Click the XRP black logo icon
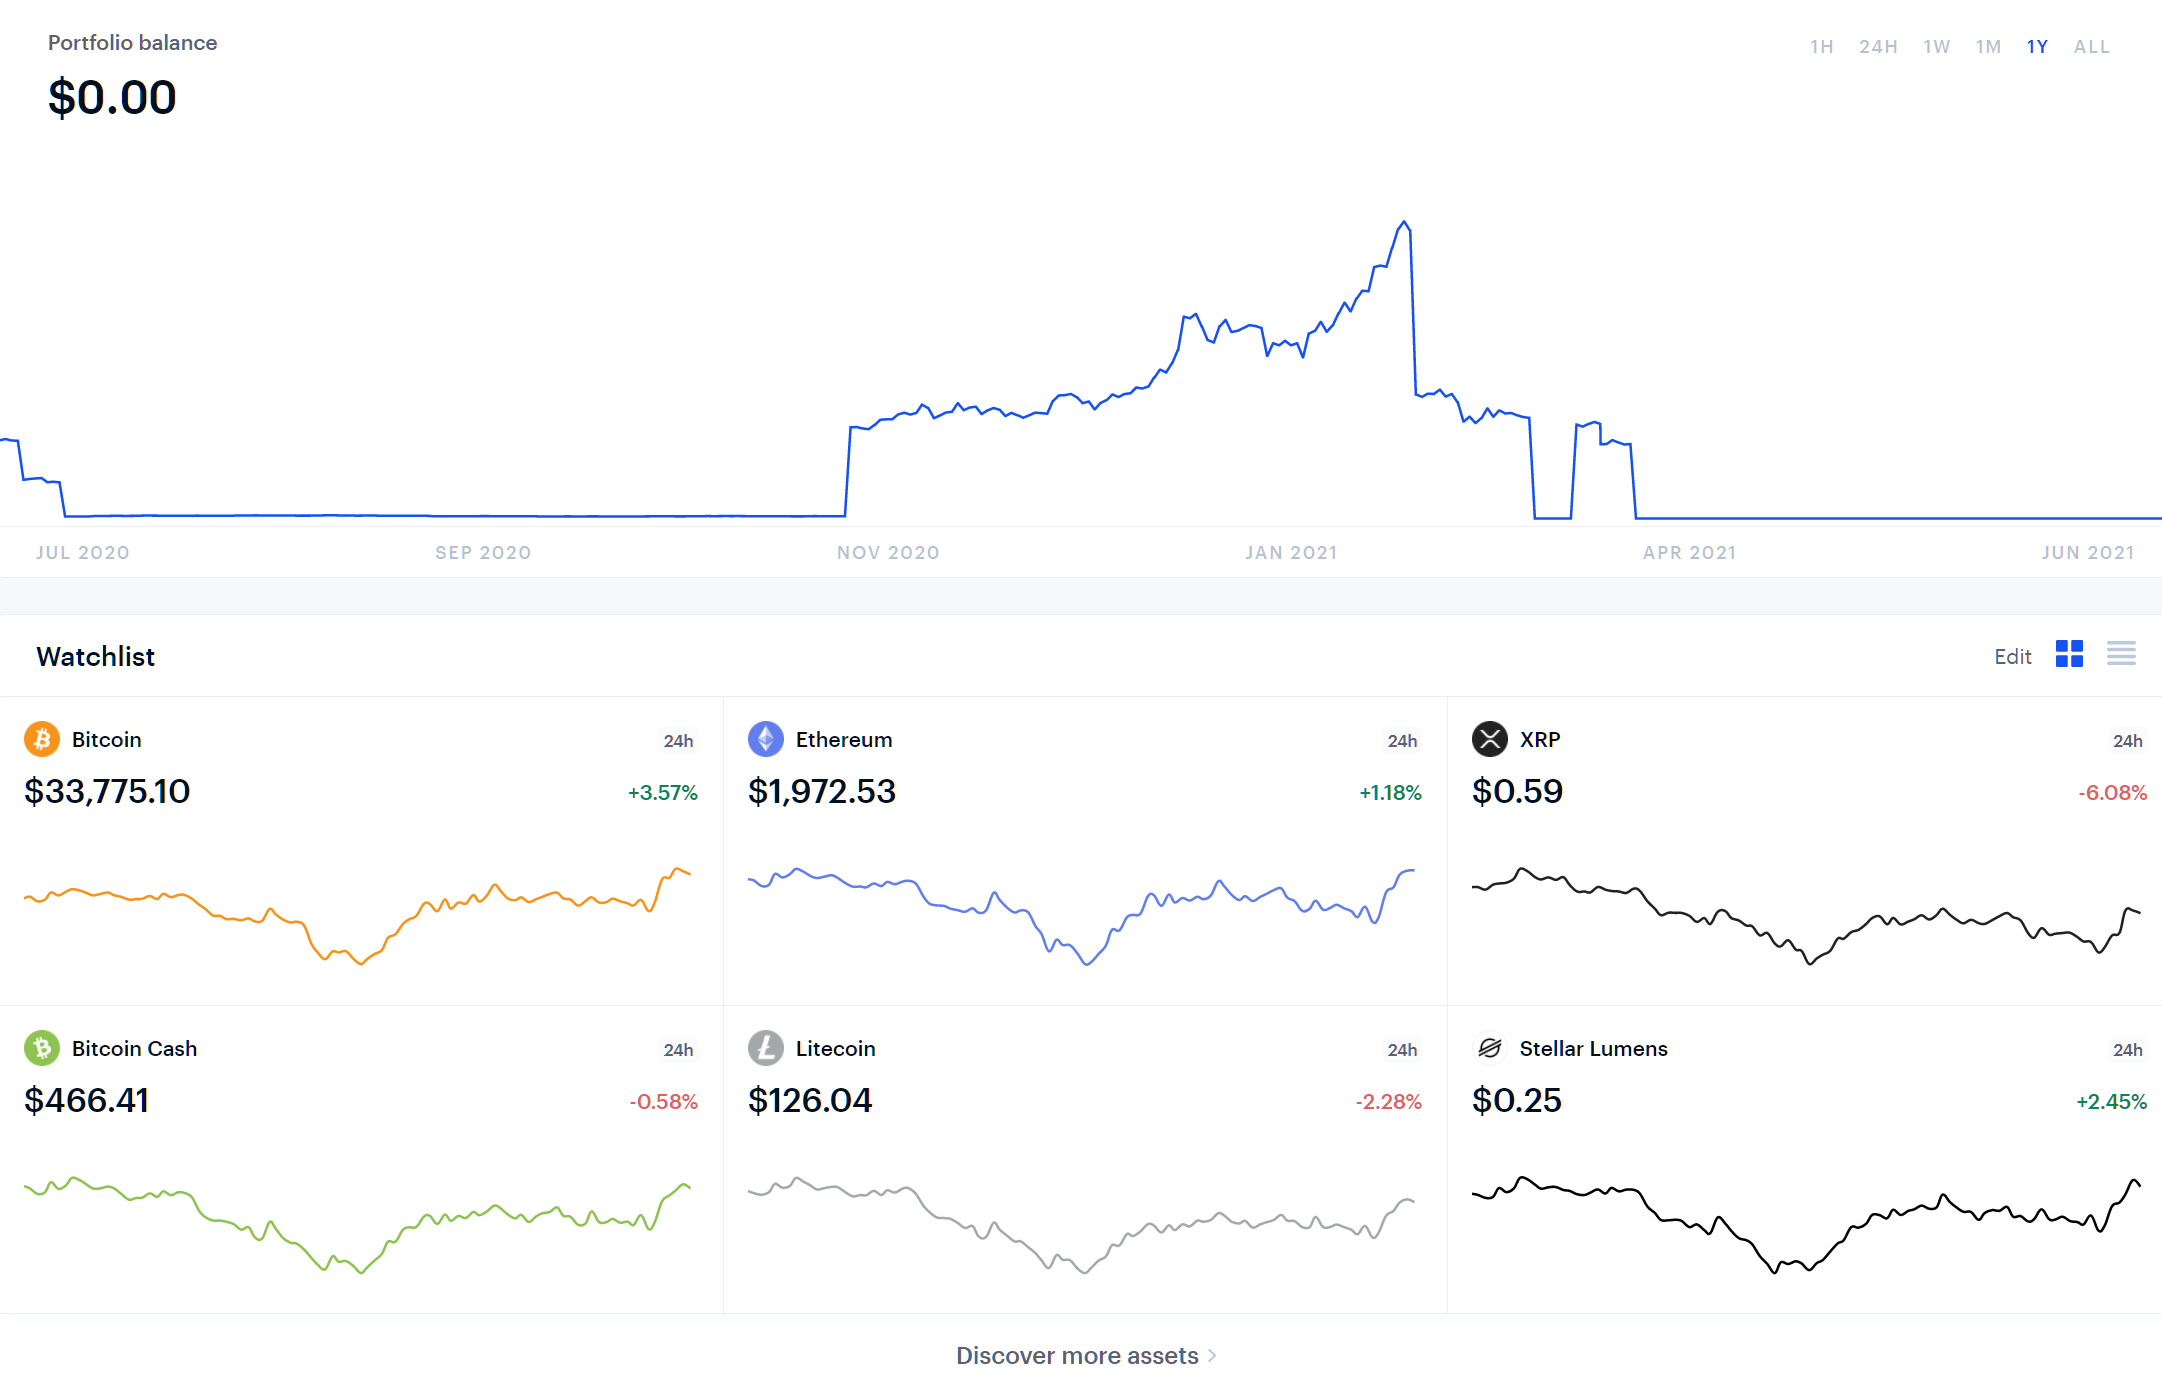 1489,739
